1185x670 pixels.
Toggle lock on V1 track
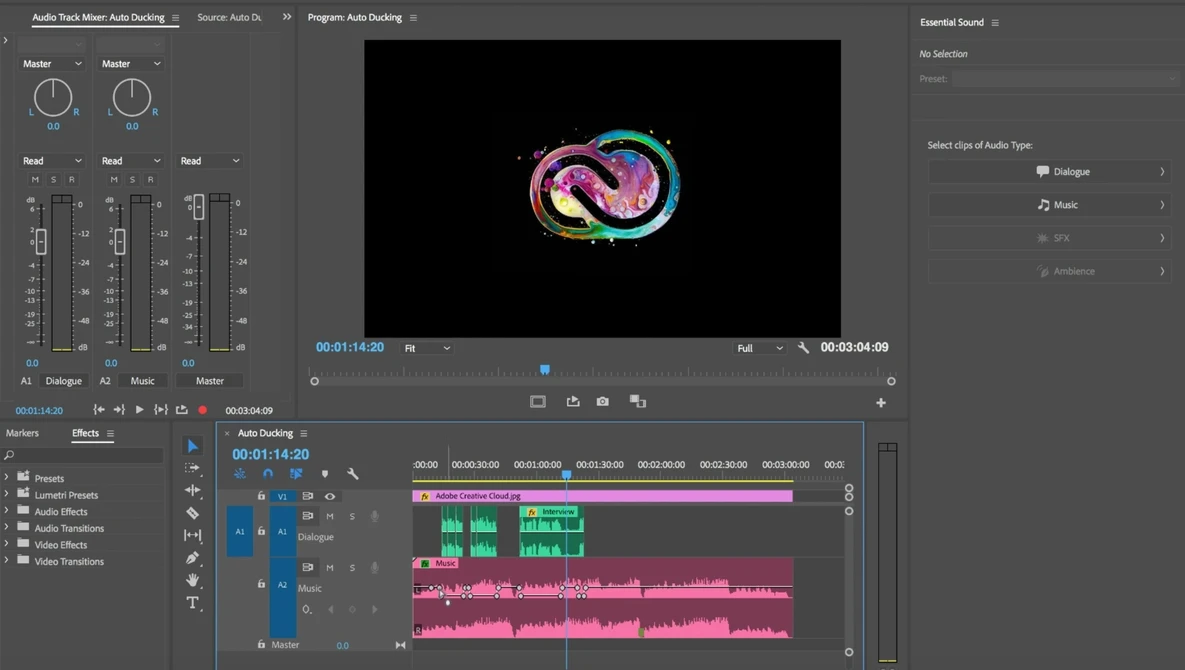[x=261, y=496]
